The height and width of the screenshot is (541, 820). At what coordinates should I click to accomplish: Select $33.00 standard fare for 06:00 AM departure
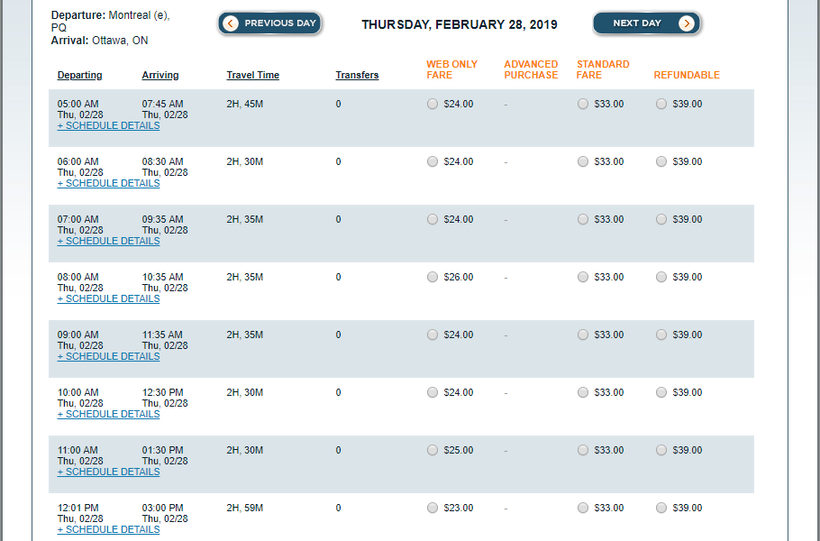click(x=583, y=161)
